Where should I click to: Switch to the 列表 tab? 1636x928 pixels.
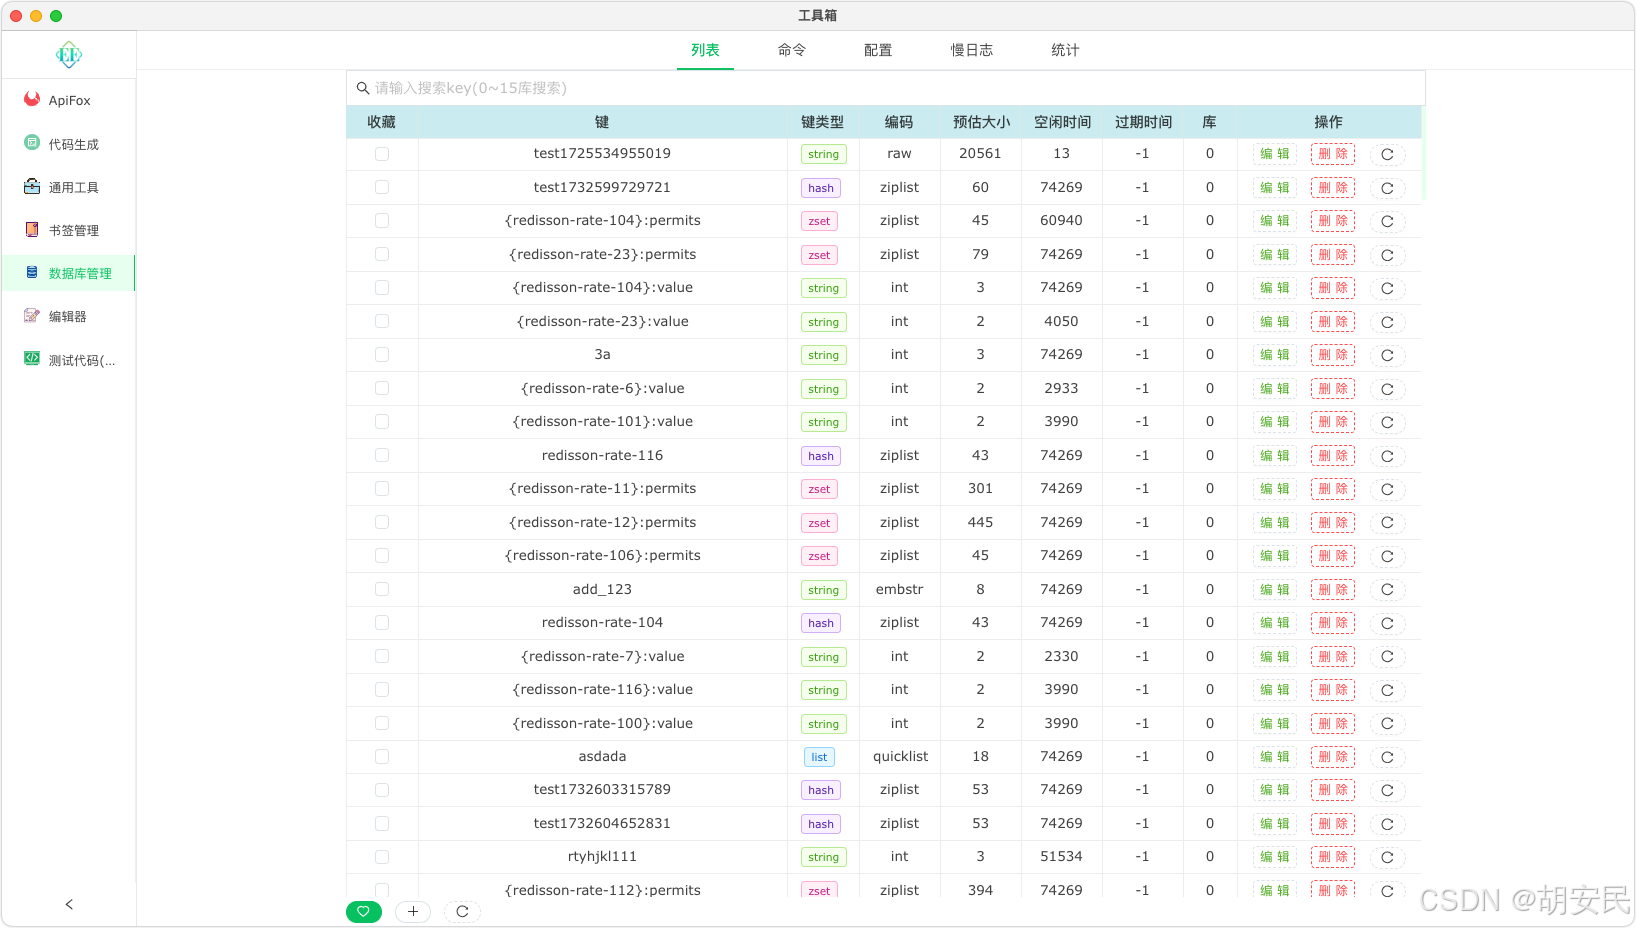(705, 50)
